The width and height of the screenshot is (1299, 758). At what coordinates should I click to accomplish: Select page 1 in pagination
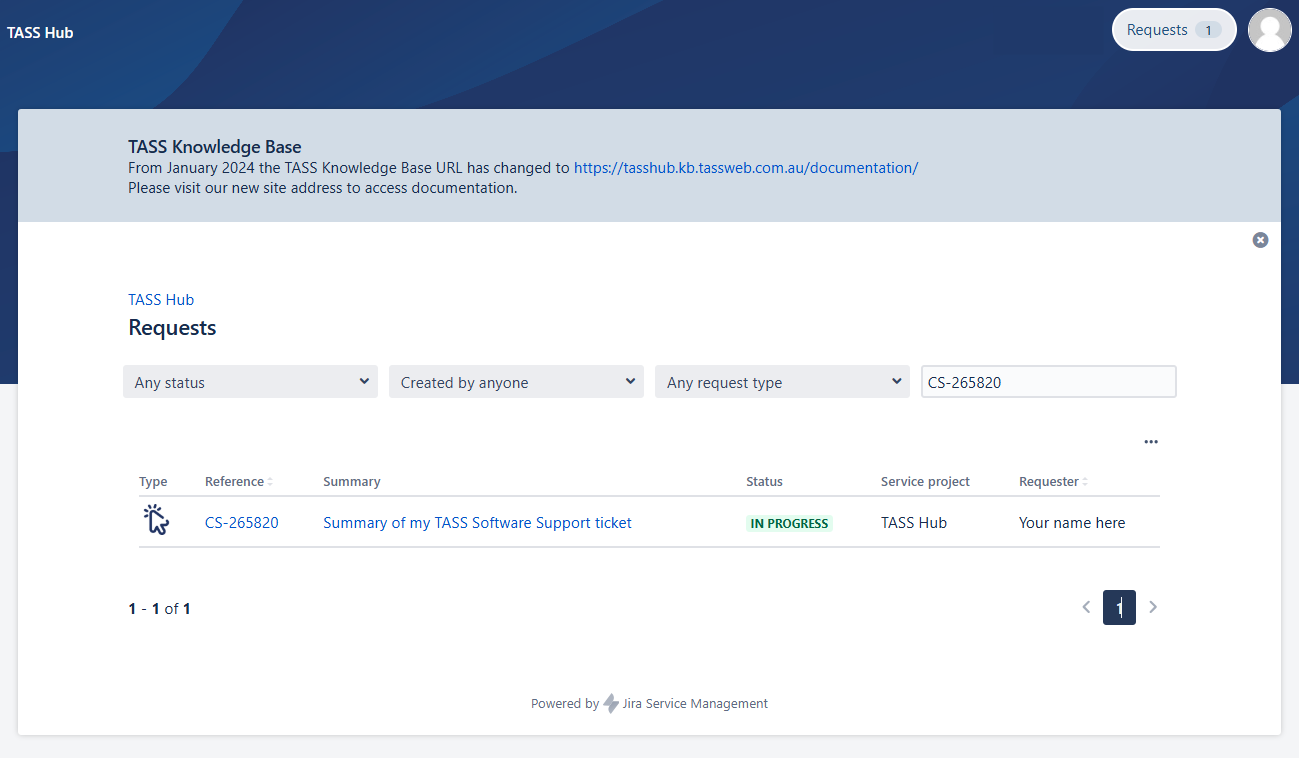tap(1119, 607)
